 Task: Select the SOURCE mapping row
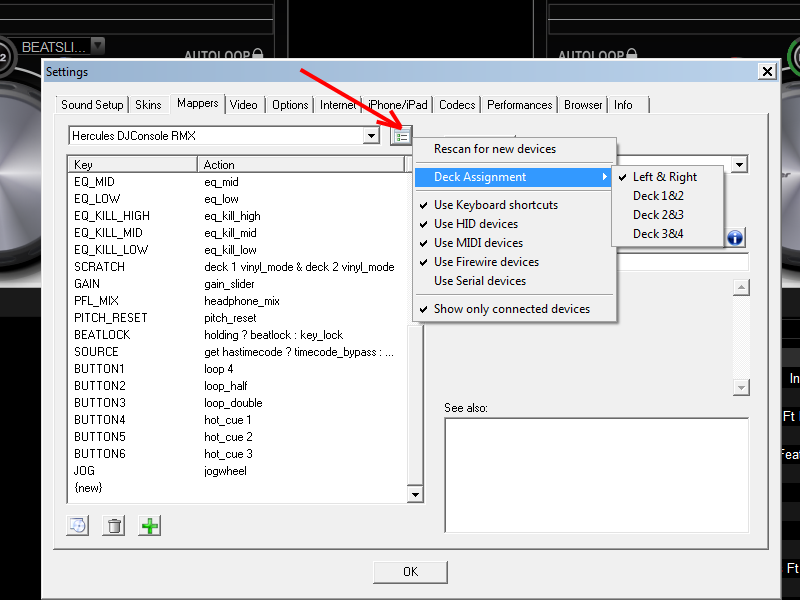point(238,352)
